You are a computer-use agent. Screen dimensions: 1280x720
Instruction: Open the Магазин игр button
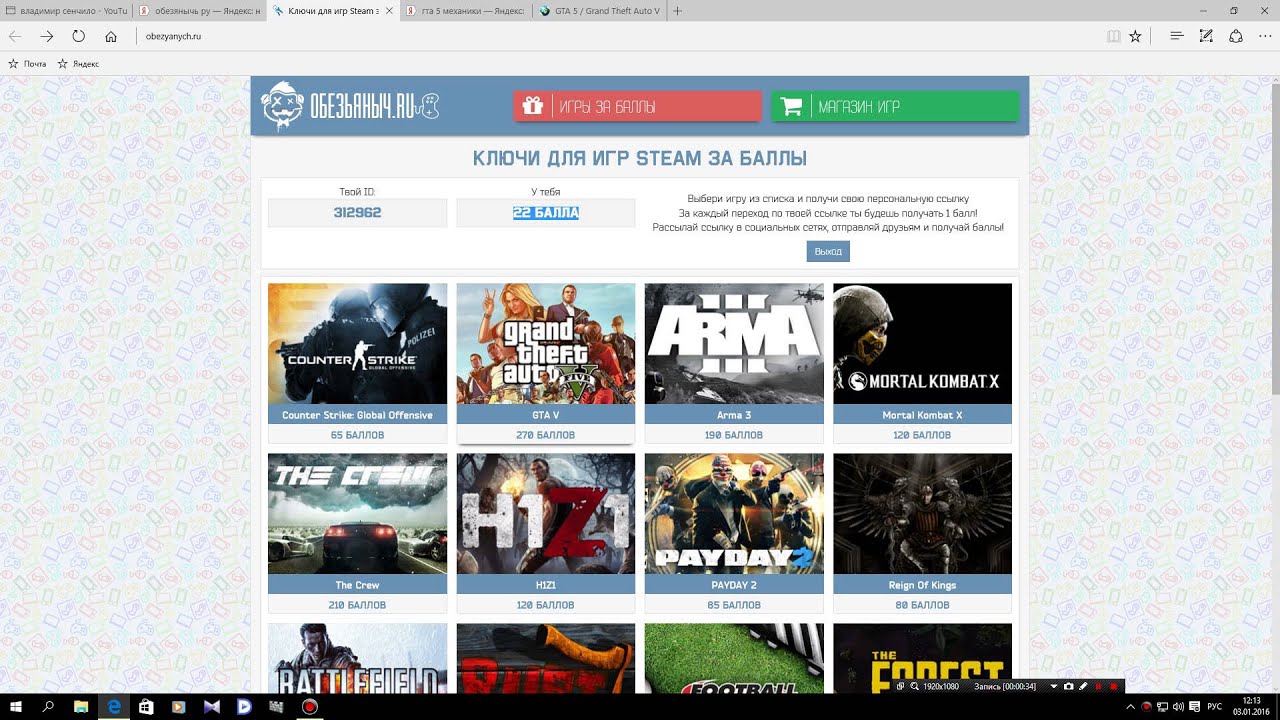[x=895, y=106]
